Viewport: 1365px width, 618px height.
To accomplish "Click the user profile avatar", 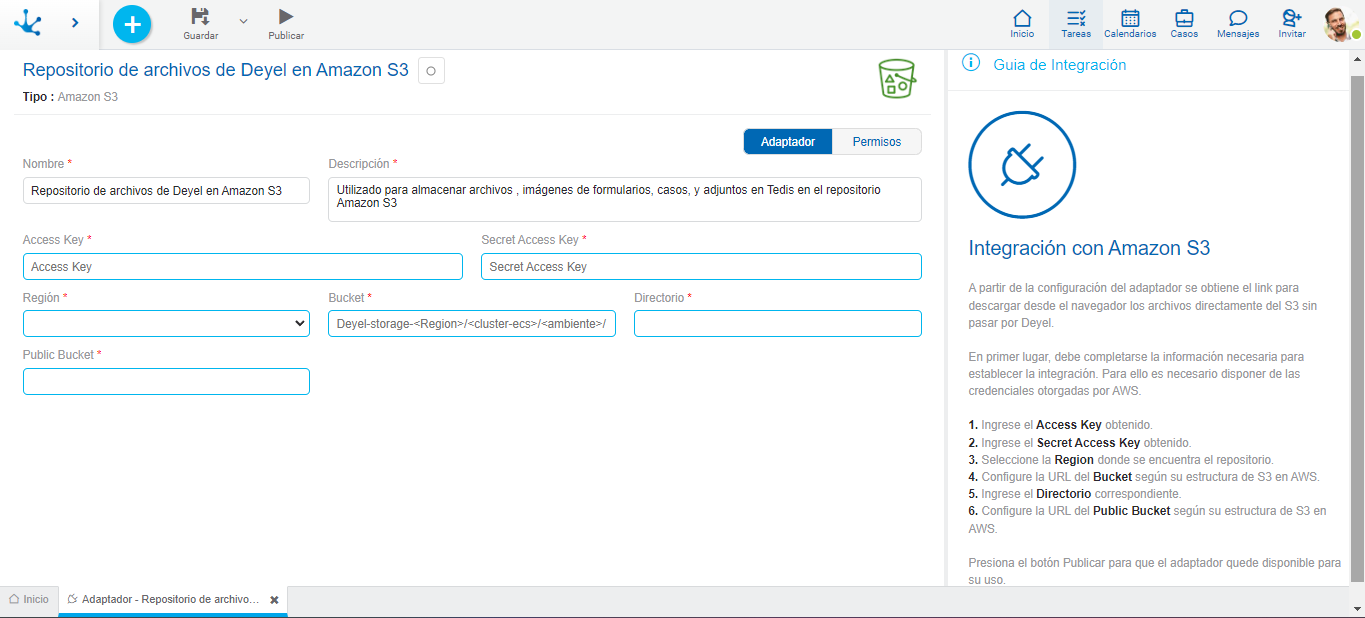I will click(x=1339, y=24).
